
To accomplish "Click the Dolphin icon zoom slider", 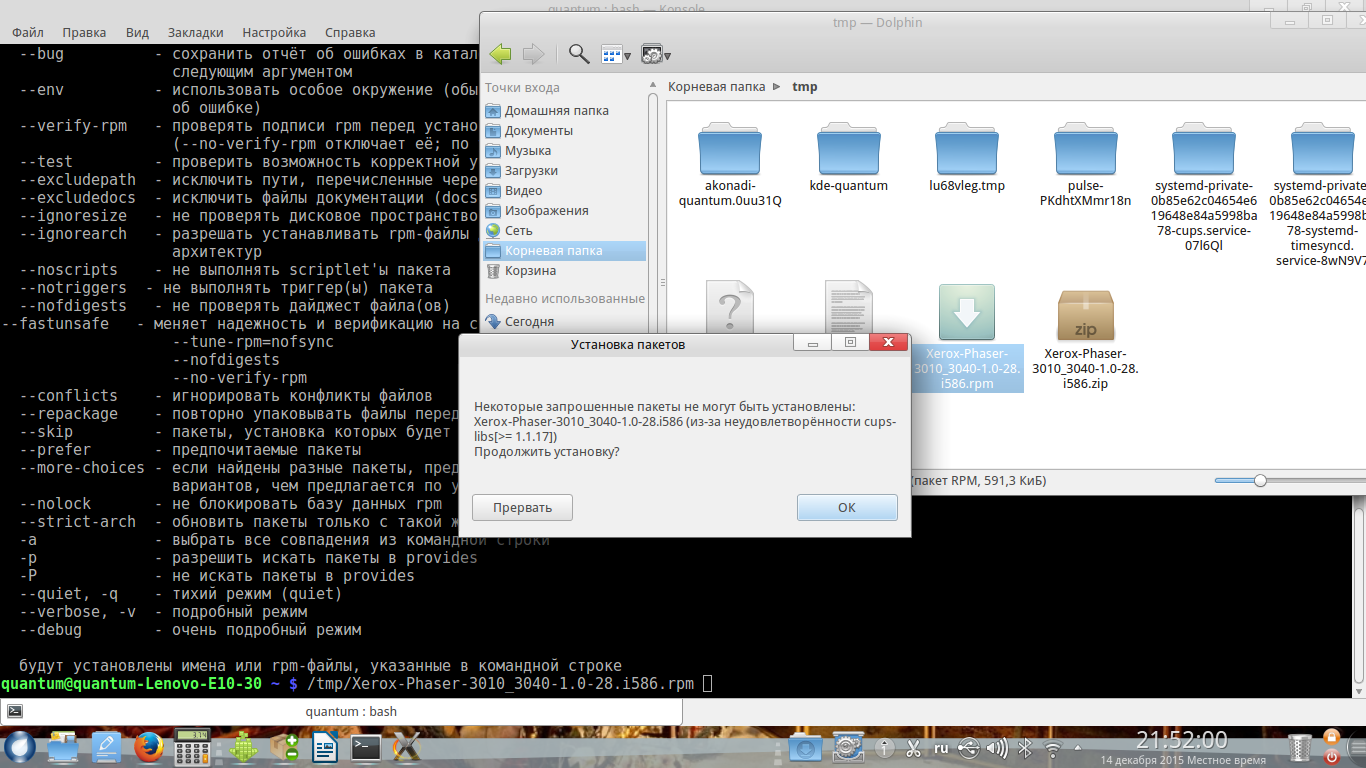I will tap(1260, 481).
